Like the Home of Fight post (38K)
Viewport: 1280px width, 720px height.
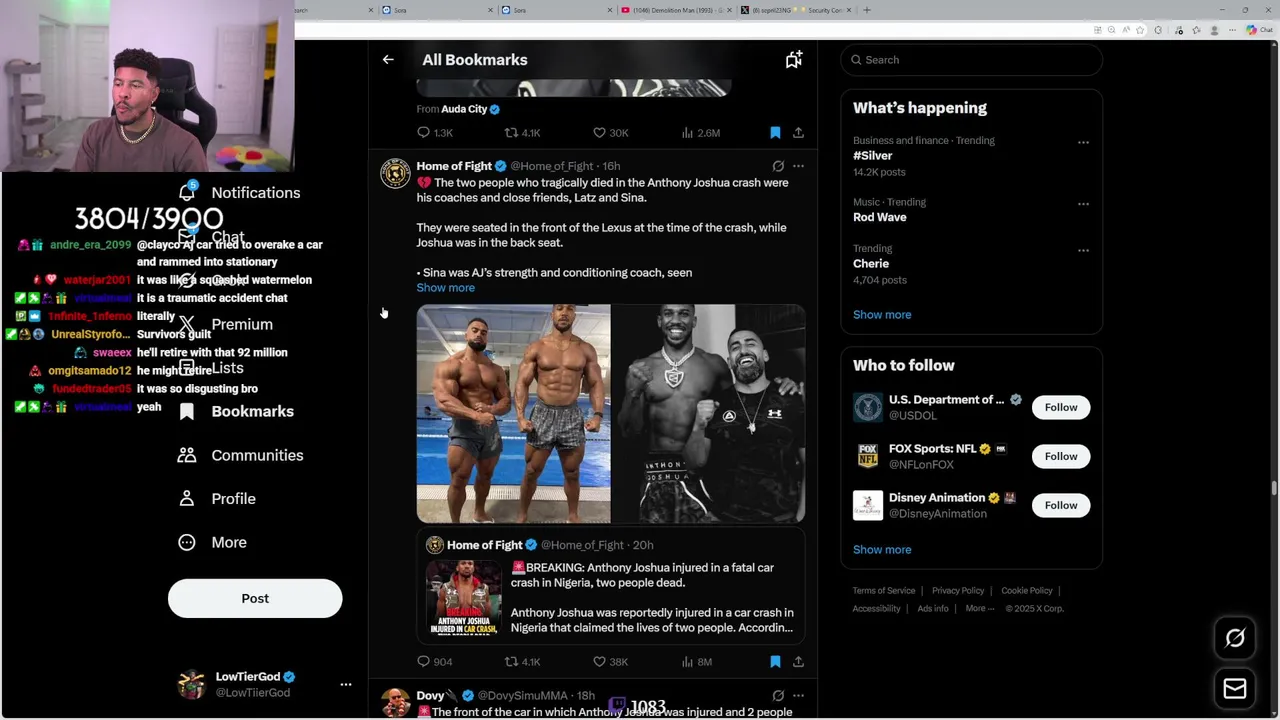(610, 662)
